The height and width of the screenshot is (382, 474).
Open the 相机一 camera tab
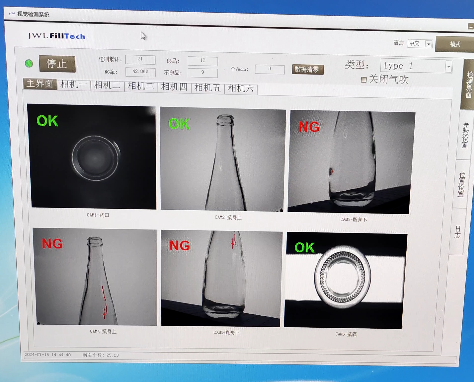tap(74, 85)
